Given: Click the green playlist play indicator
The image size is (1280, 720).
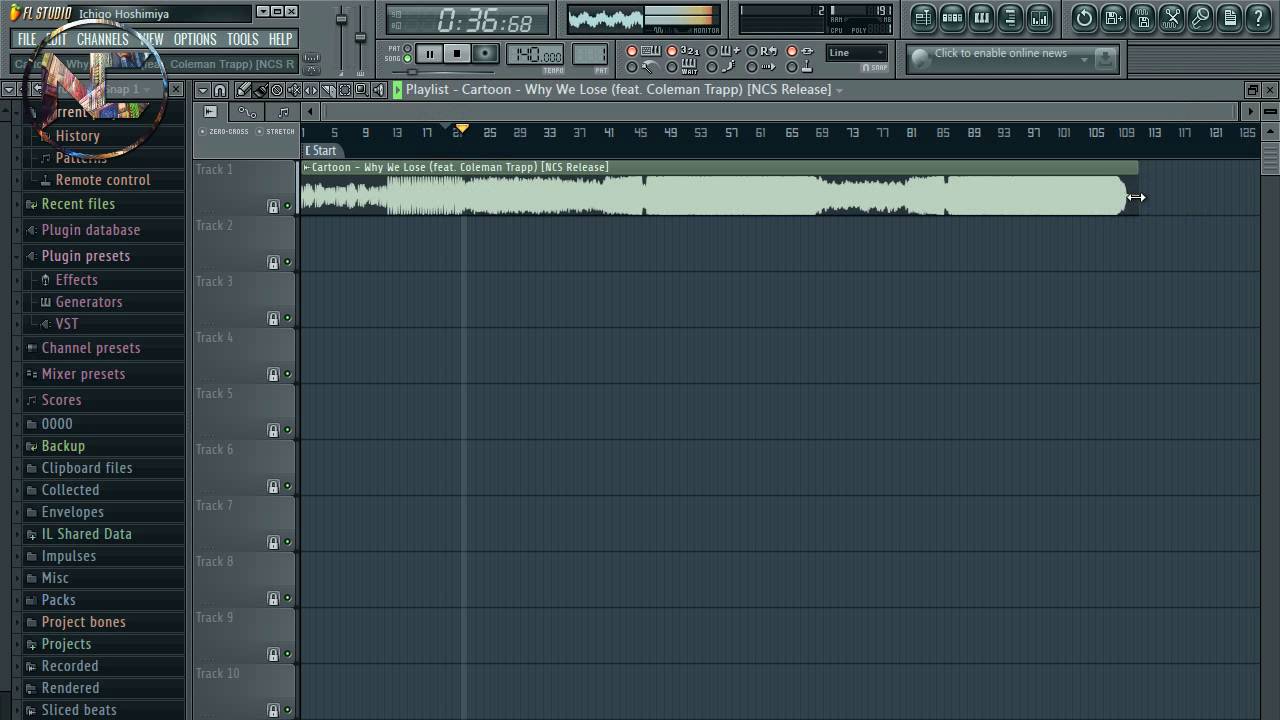Looking at the screenshot, I should click(x=397, y=90).
